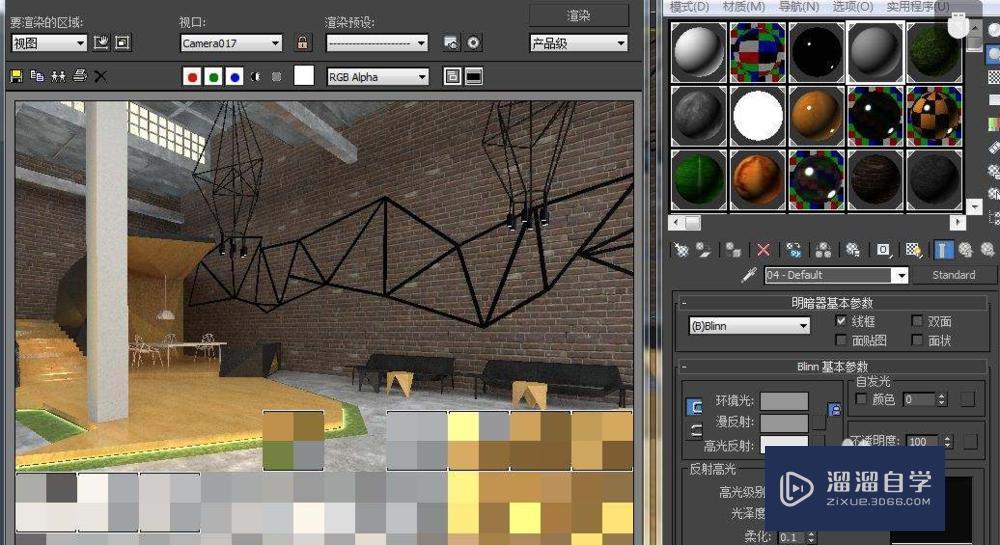
Task: Select the dark brick material sample sphere
Action: (875, 180)
